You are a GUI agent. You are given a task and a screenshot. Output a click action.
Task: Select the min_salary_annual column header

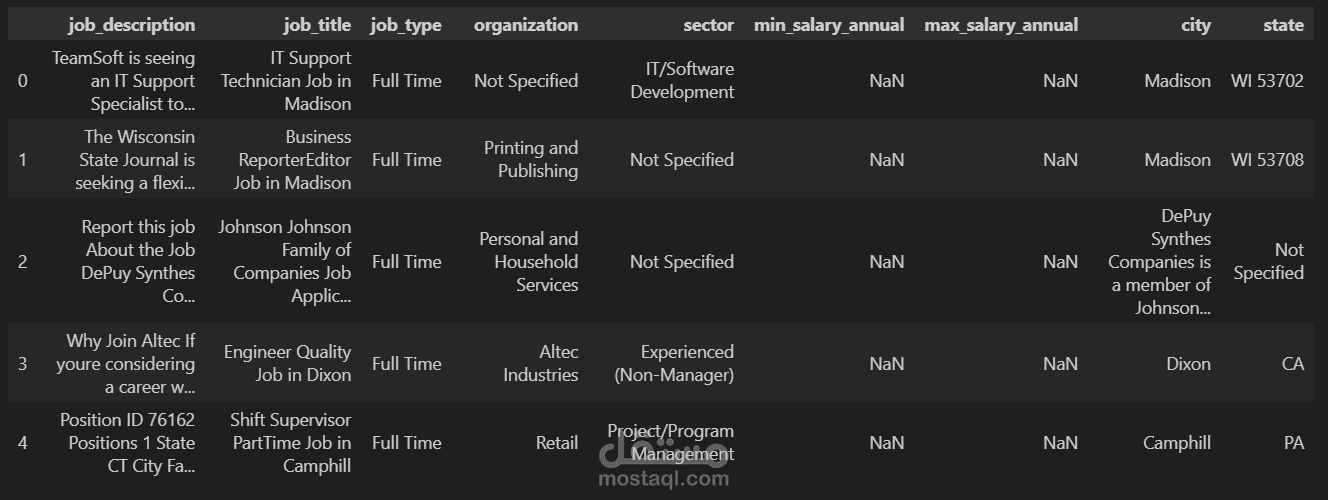pos(829,25)
